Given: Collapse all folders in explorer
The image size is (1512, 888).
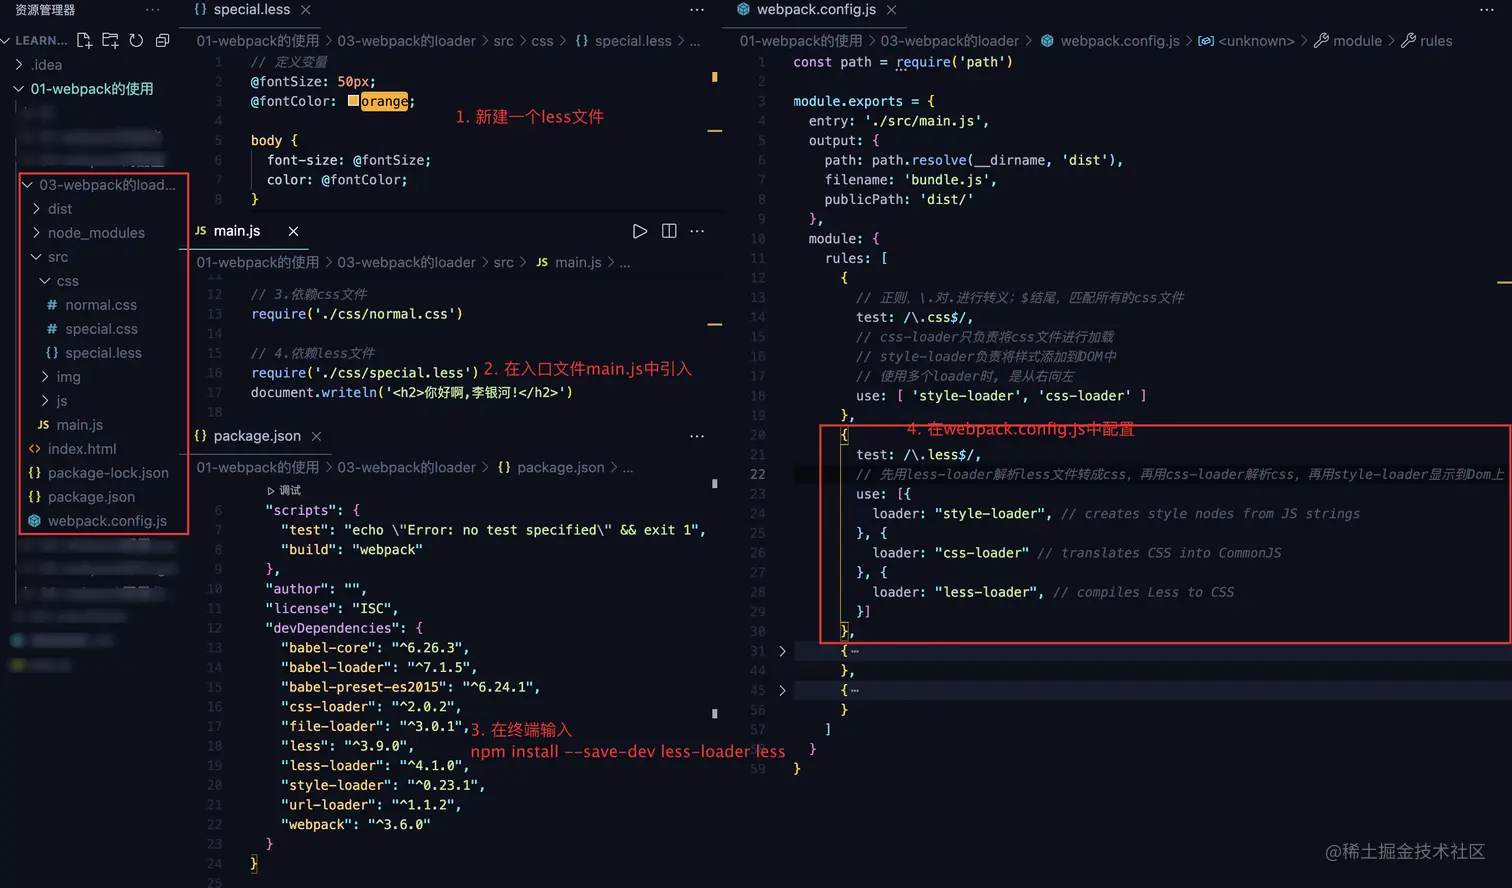Looking at the screenshot, I should click(x=162, y=41).
